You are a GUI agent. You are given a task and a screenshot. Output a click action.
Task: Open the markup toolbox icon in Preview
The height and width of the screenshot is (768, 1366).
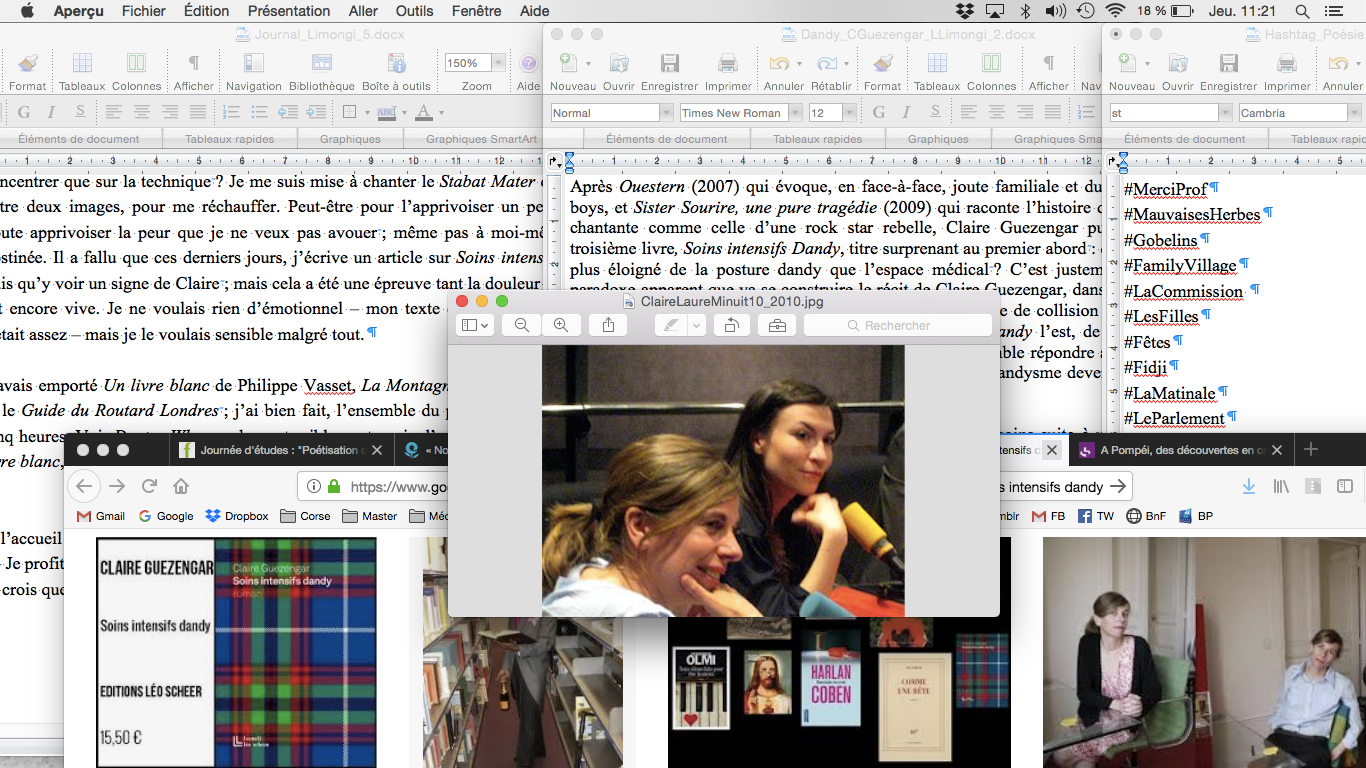click(x=777, y=325)
